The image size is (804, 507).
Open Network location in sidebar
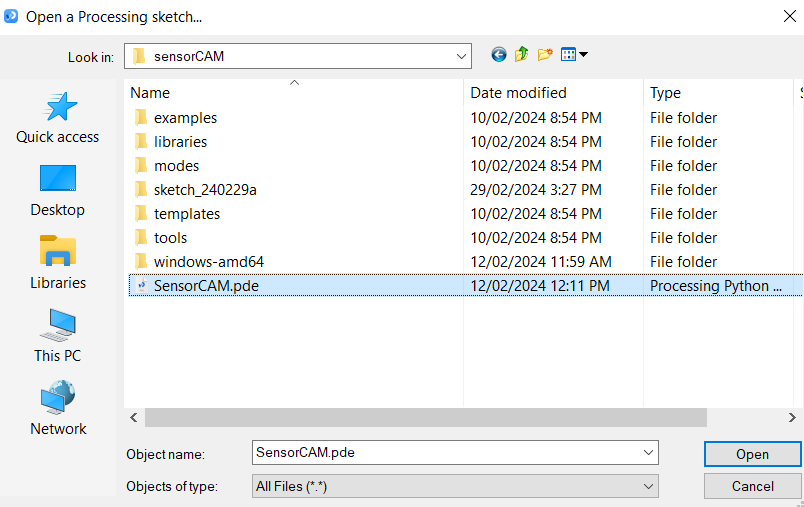(x=58, y=408)
